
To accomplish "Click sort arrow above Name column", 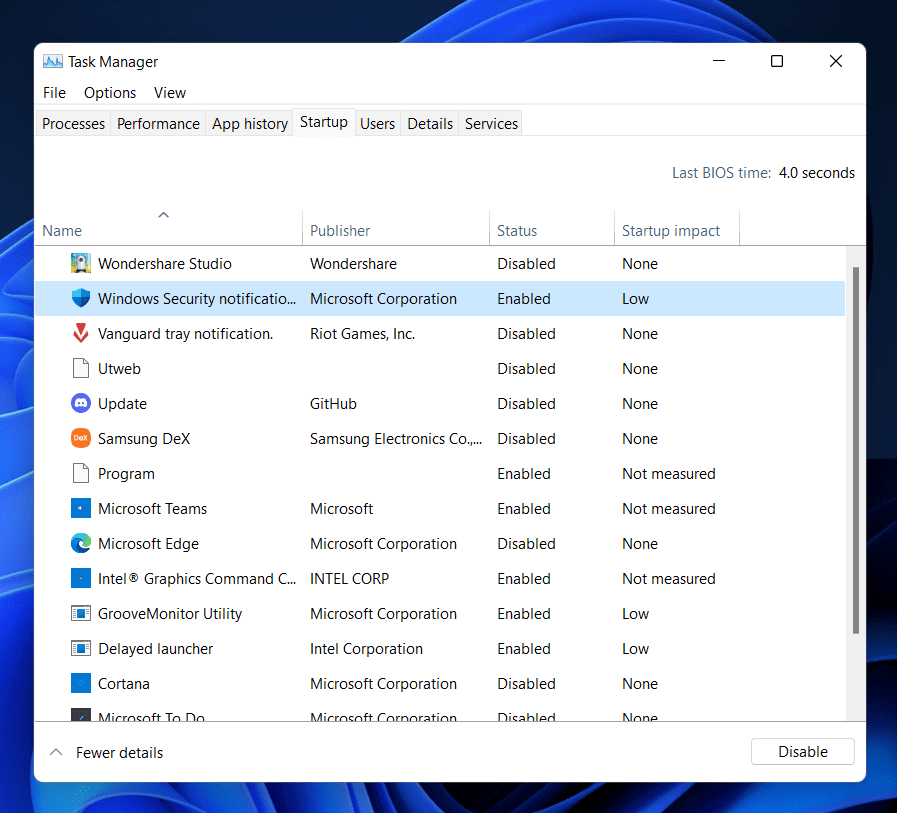I will pyautogui.click(x=164, y=214).
